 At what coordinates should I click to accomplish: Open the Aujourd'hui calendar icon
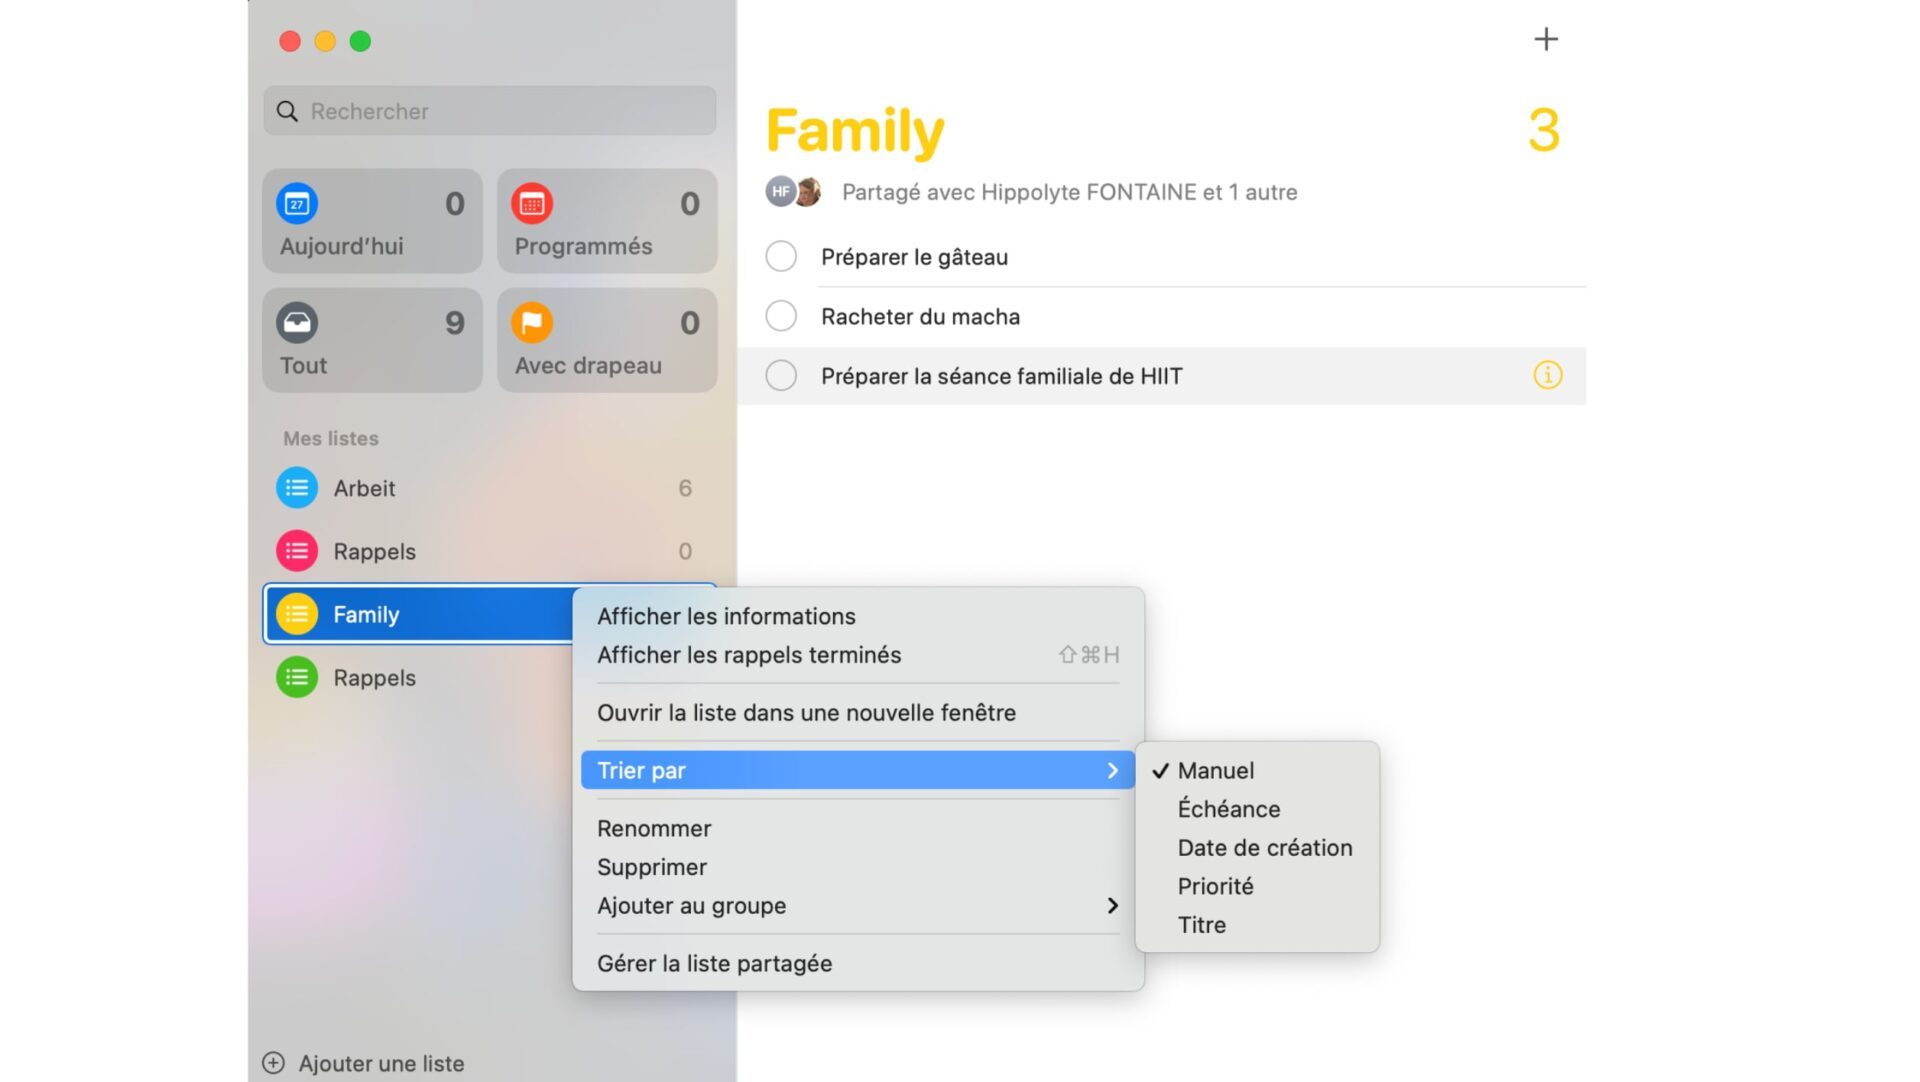[297, 204]
